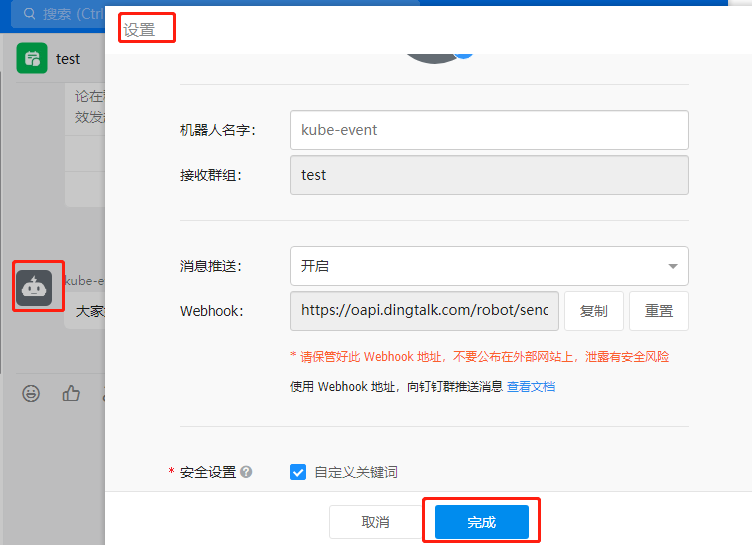Screen dimensions: 752x545
Task: Click the 取消 cancel button
Action: tap(375, 522)
